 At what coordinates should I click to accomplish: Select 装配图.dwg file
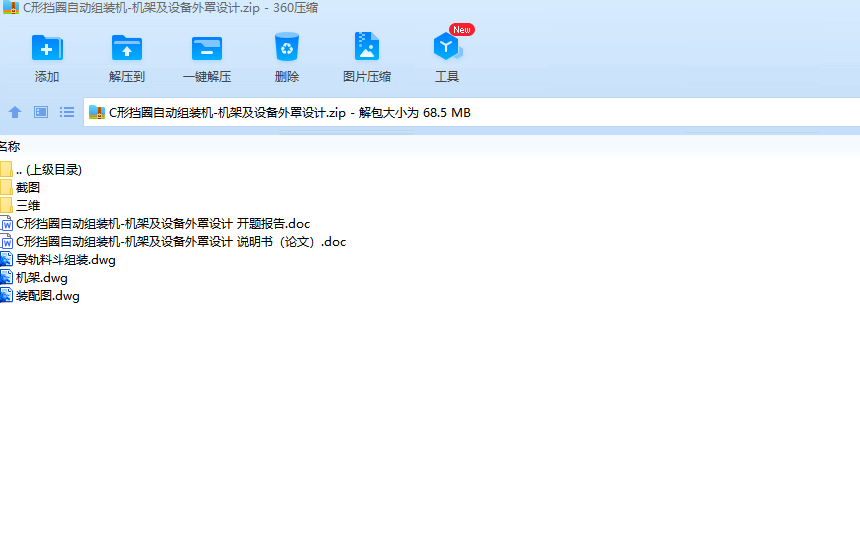[x=40, y=296]
